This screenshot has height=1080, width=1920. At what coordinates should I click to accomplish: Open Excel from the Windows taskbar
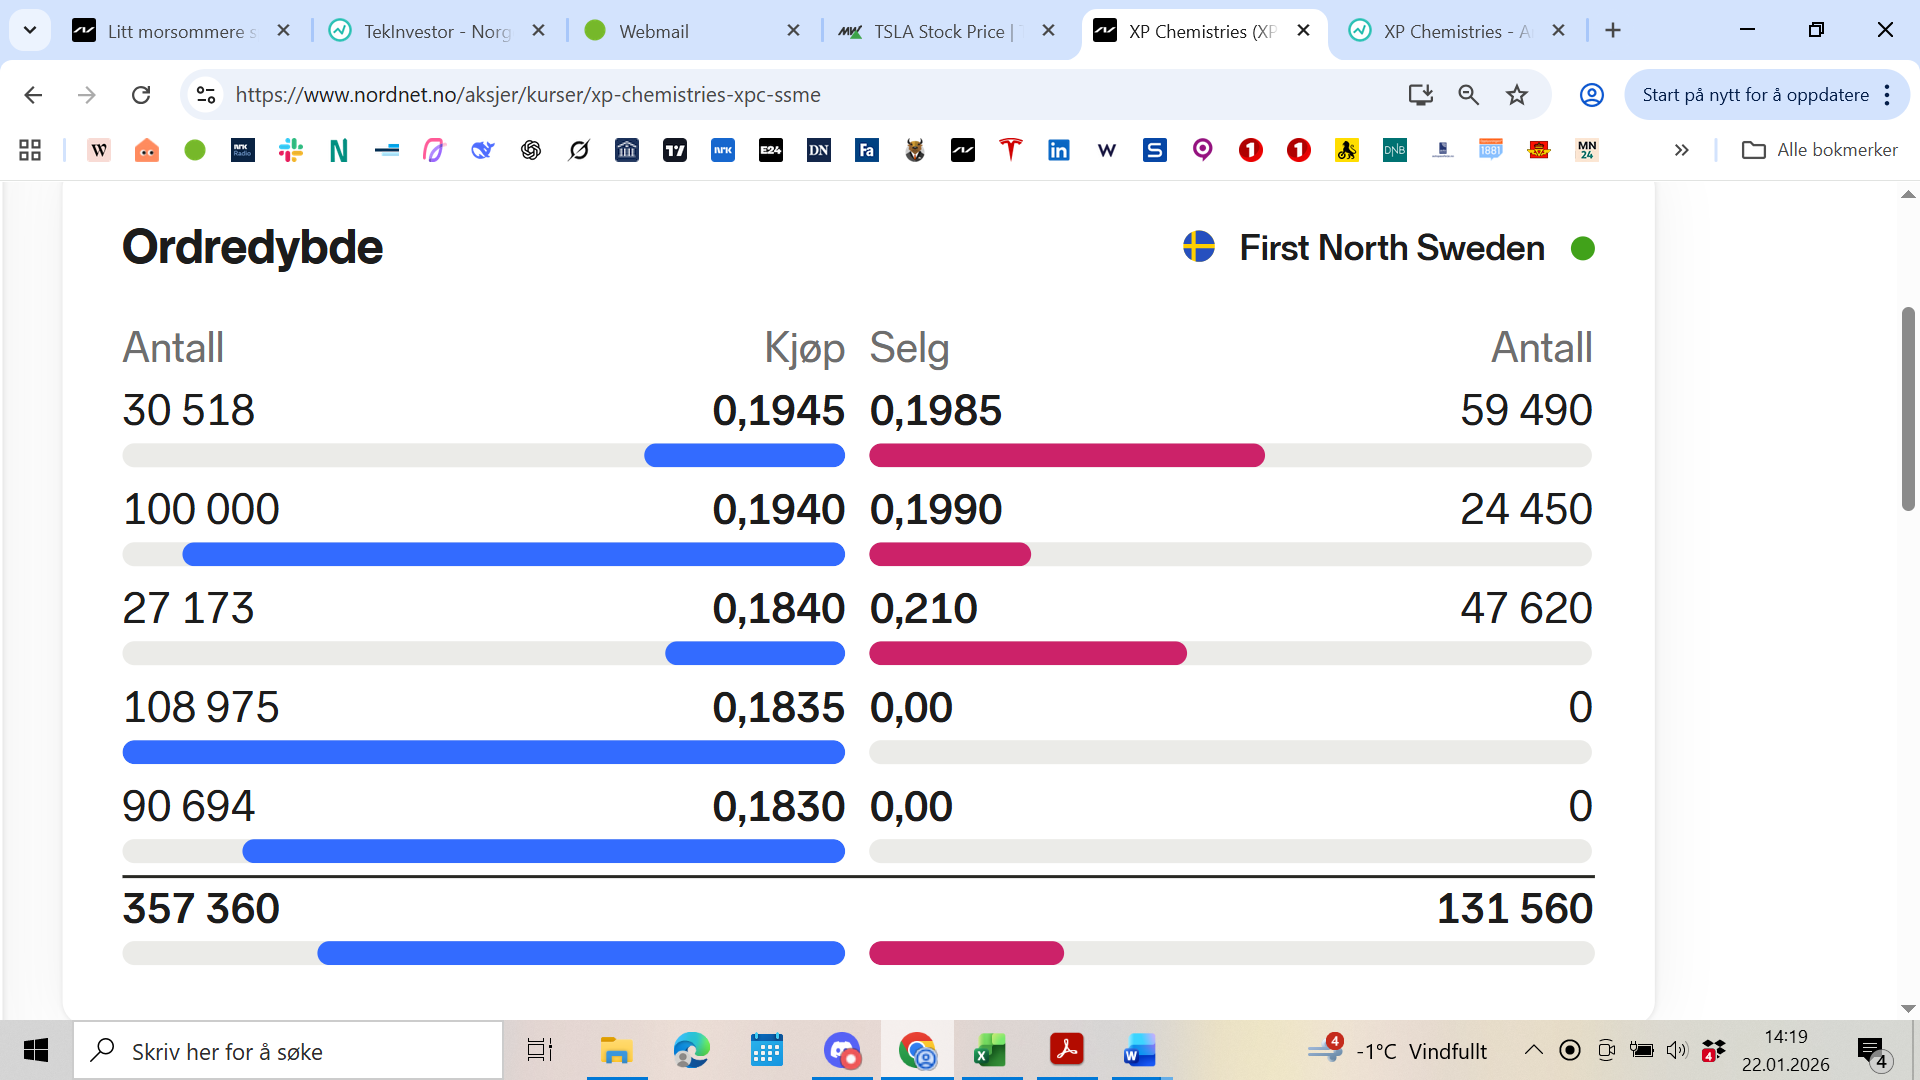pyautogui.click(x=990, y=1051)
